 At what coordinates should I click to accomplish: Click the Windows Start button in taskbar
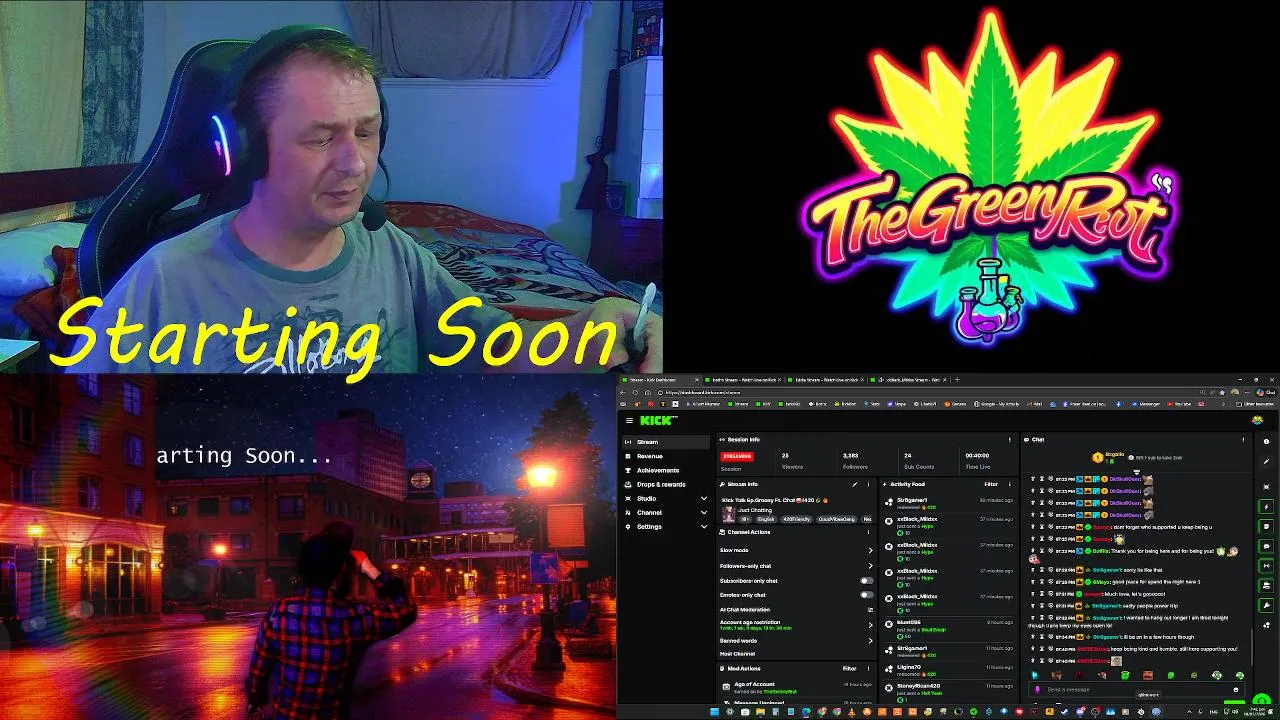coord(714,712)
